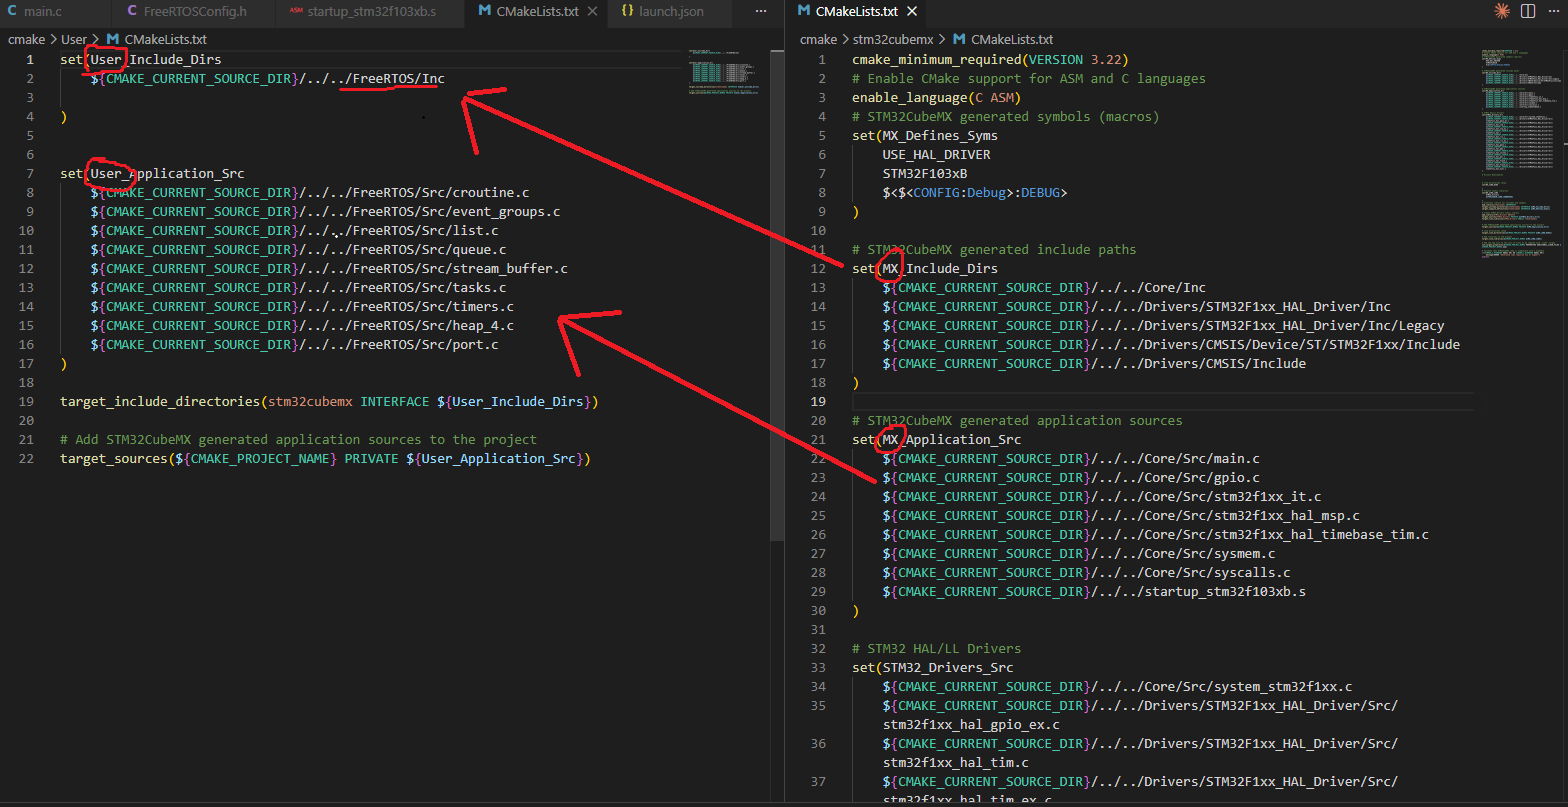Image resolution: width=1568 pixels, height=807 pixels.
Task: Click the Core/Inc include path line
Action: [x=1044, y=288]
